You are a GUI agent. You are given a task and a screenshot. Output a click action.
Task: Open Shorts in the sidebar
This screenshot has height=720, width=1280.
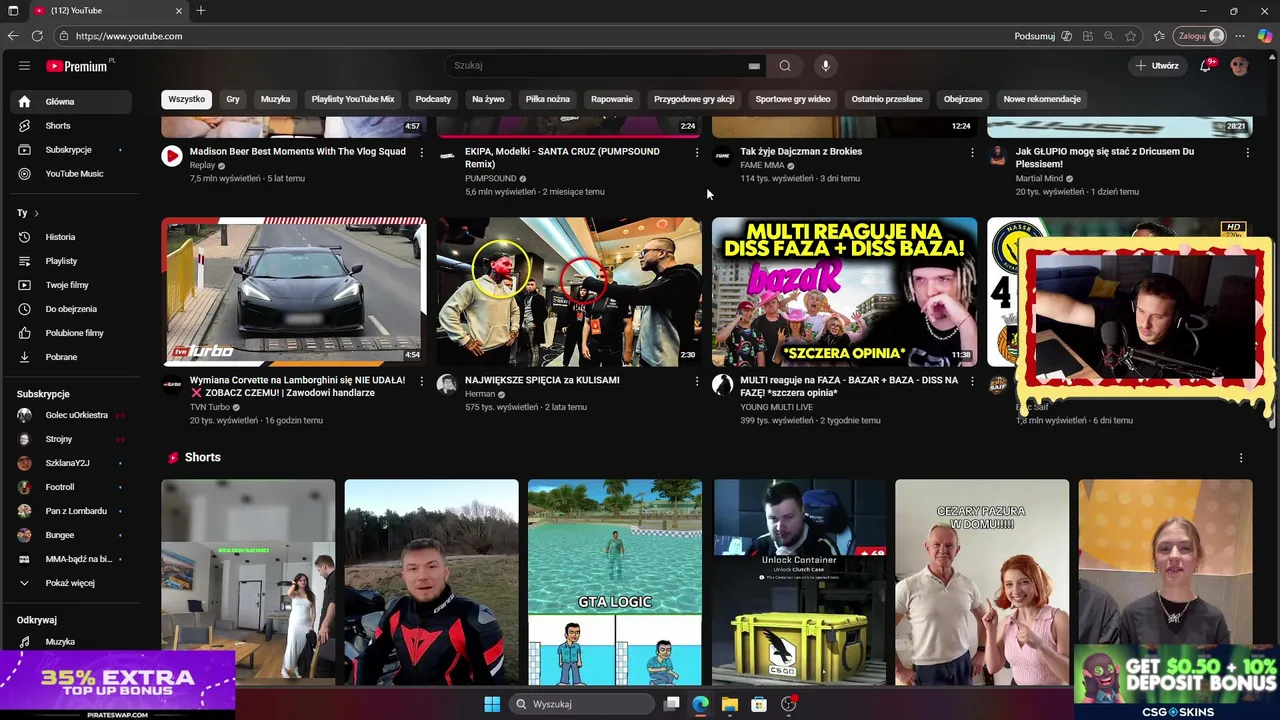71,126
